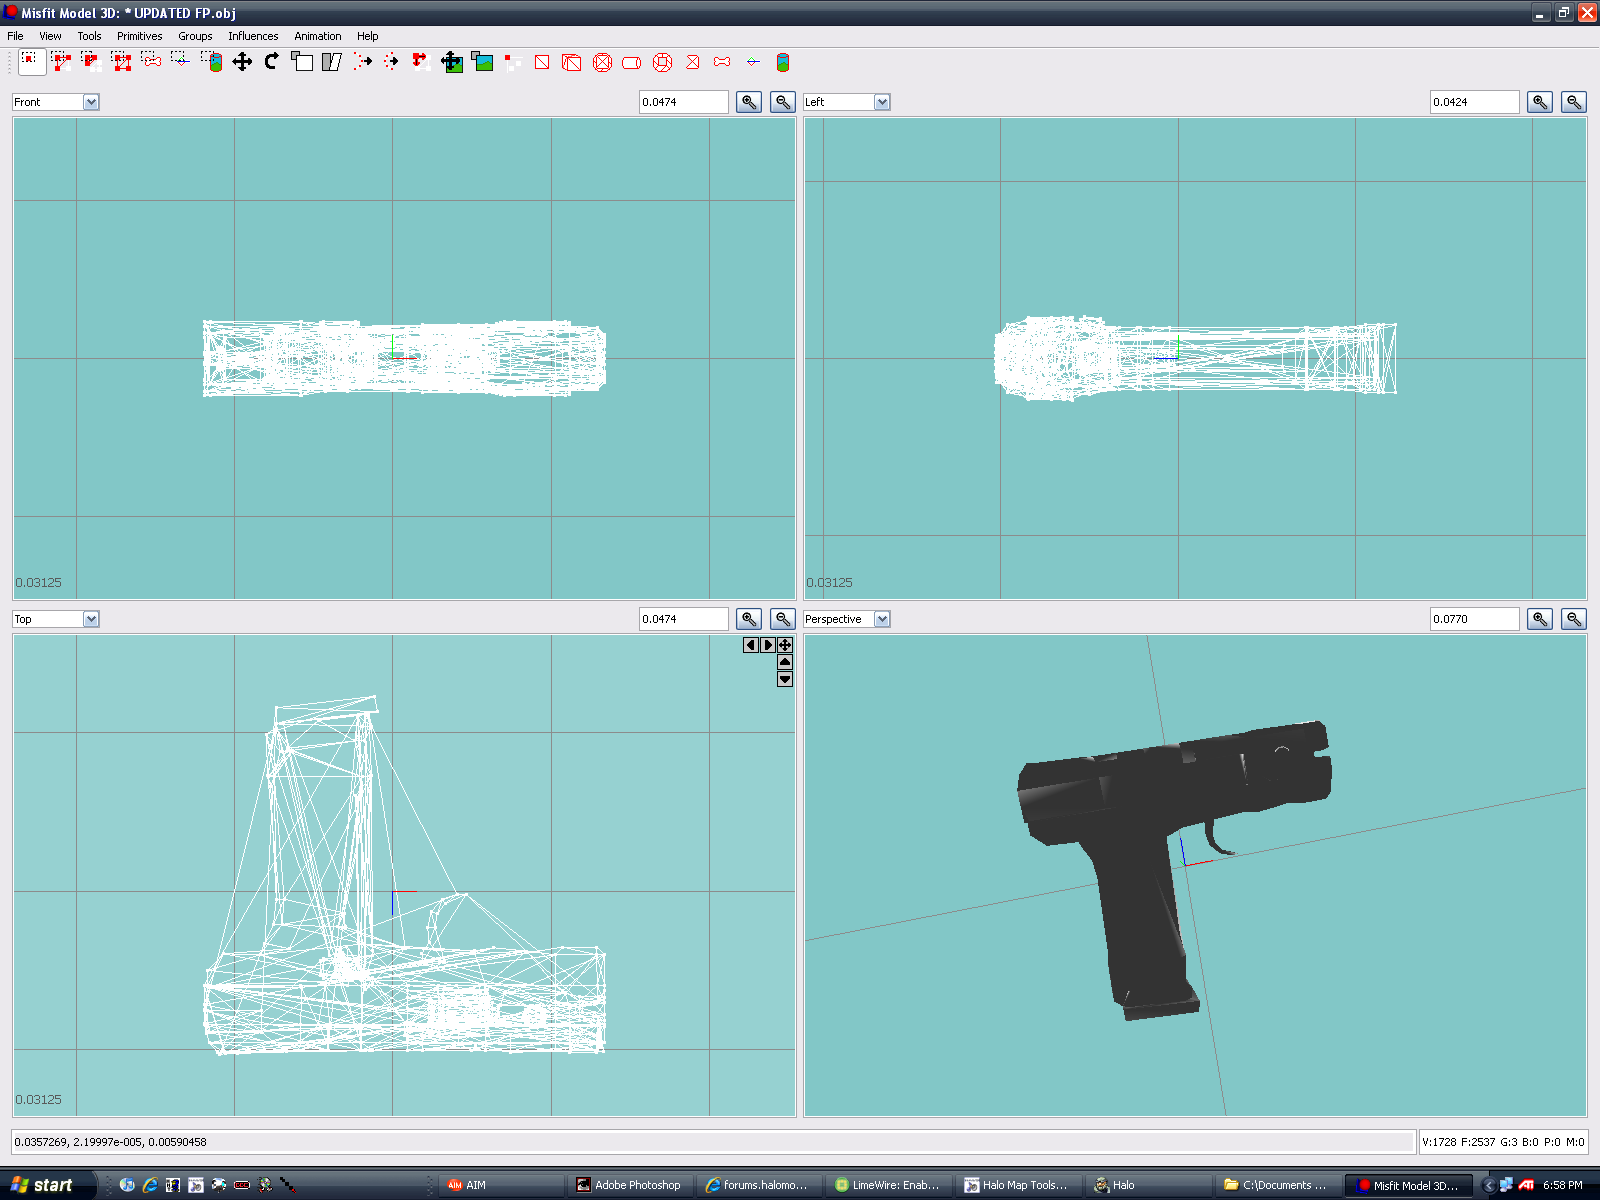The width and height of the screenshot is (1600, 1200).
Task: Choose the Create Point tool
Action: tap(752, 62)
